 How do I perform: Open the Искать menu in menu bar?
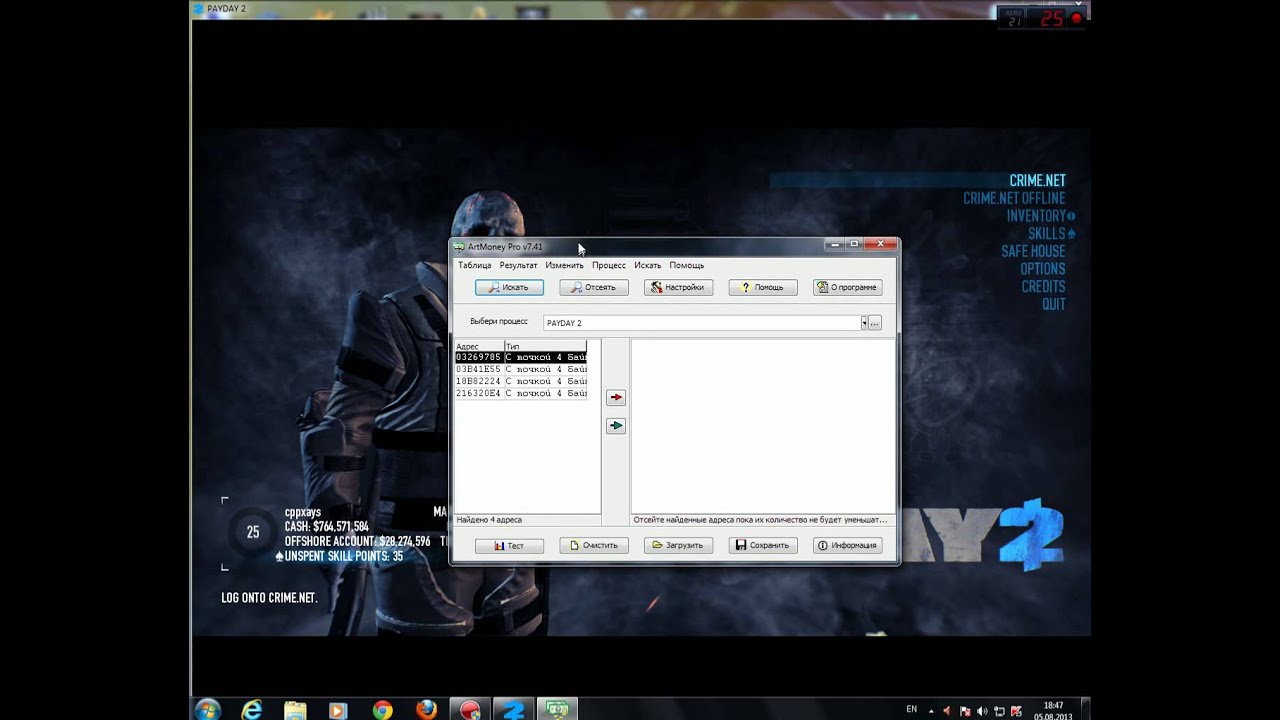click(x=647, y=265)
